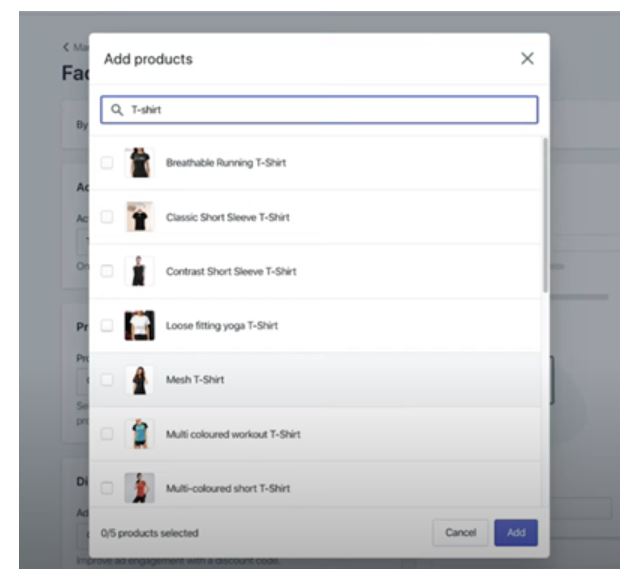Select Mesh T-Shirt product name
630x577 pixels.
point(195,380)
